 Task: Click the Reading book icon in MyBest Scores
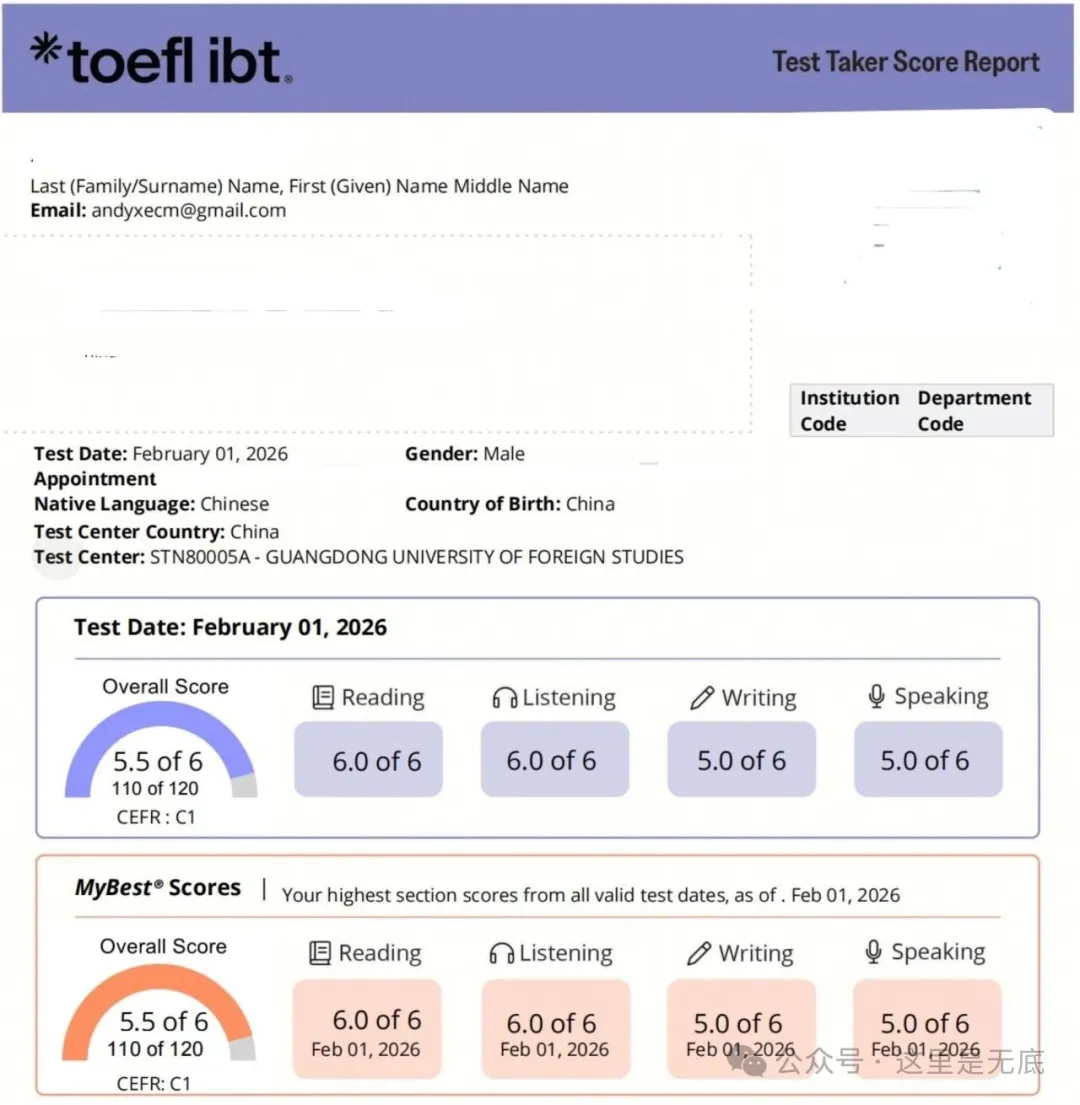click(x=320, y=953)
